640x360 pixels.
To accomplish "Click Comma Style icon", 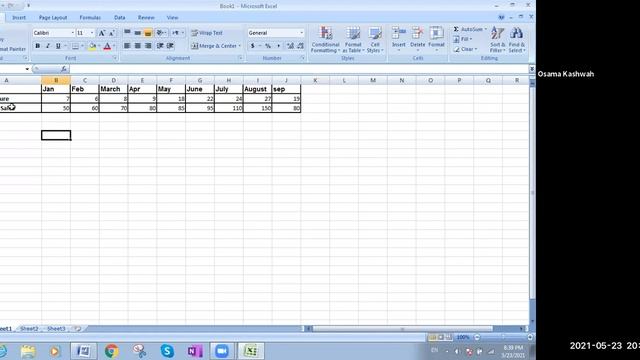I will pos(278,46).
